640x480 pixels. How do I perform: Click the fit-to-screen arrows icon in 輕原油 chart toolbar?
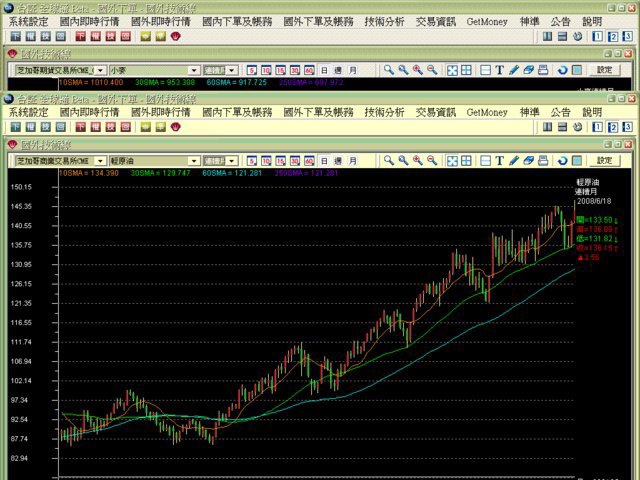click(452, 160)
